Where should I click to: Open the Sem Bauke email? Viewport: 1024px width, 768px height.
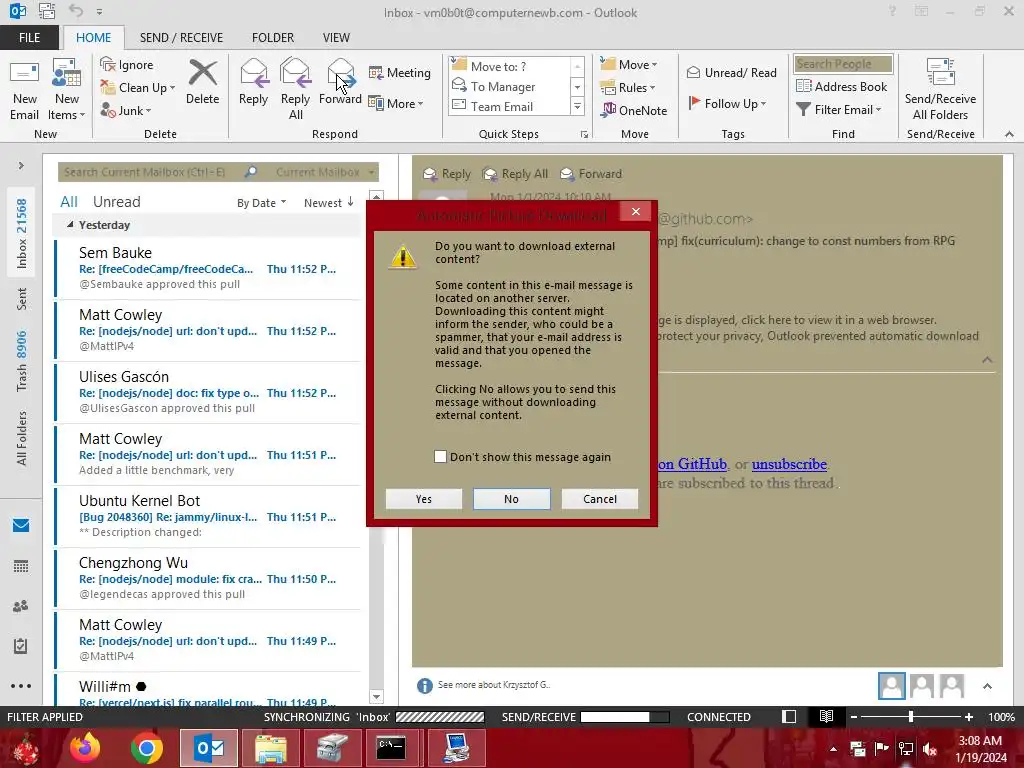(x=208, y=268)
